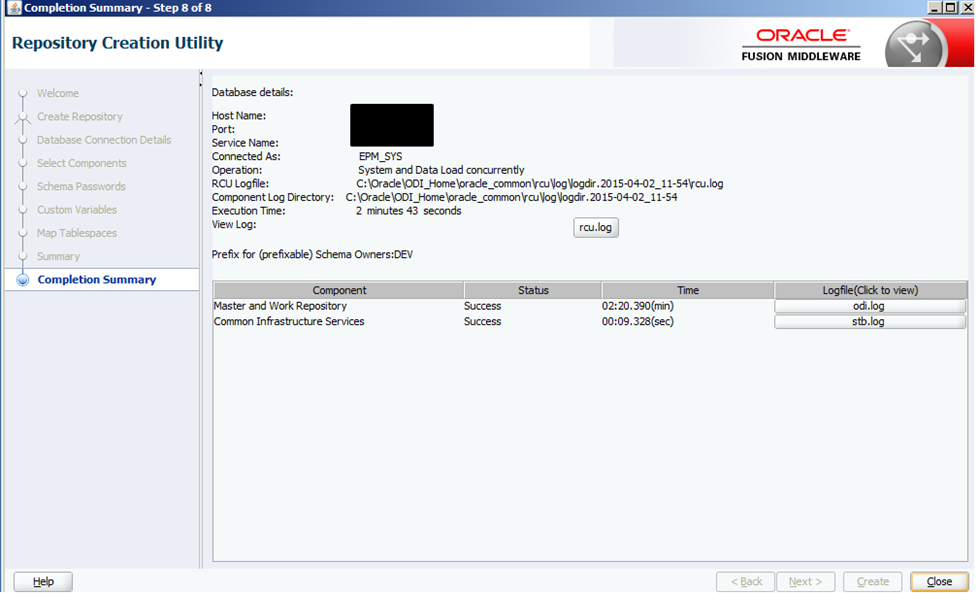
Task: Select the Map Tablespaces step
Action: (x=77, y=233)
